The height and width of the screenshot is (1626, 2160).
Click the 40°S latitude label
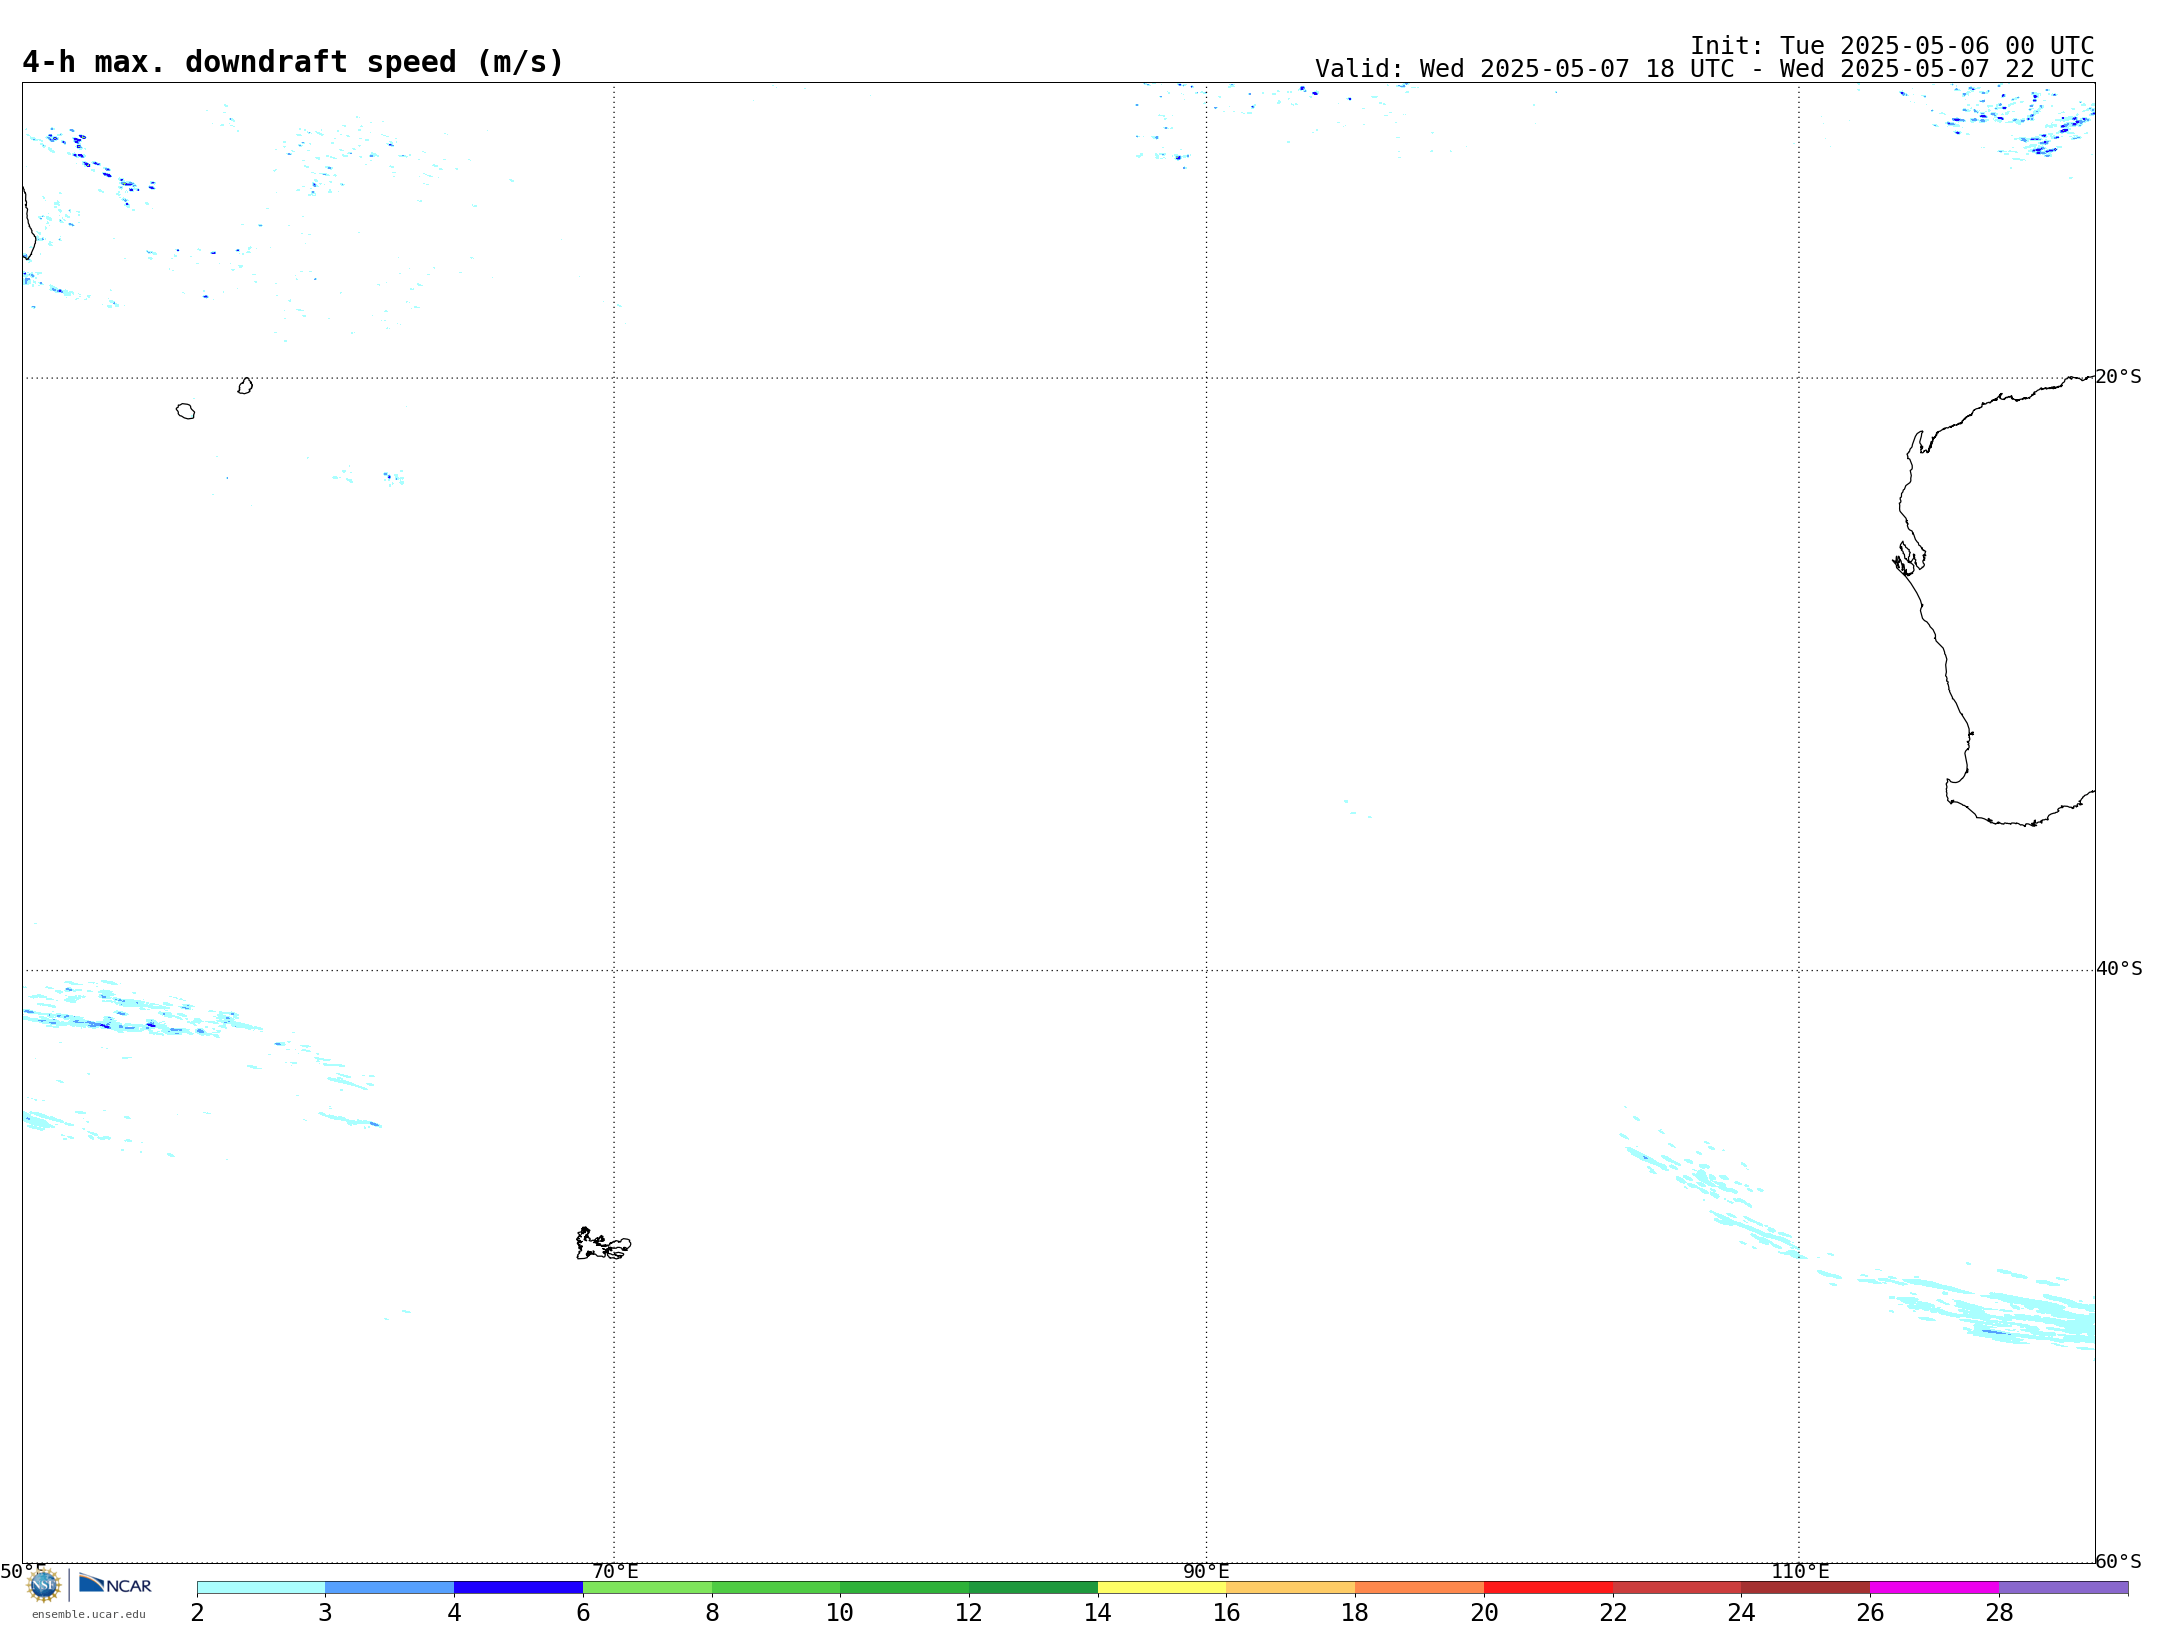pyautogui.click(x=2119, y=969)
